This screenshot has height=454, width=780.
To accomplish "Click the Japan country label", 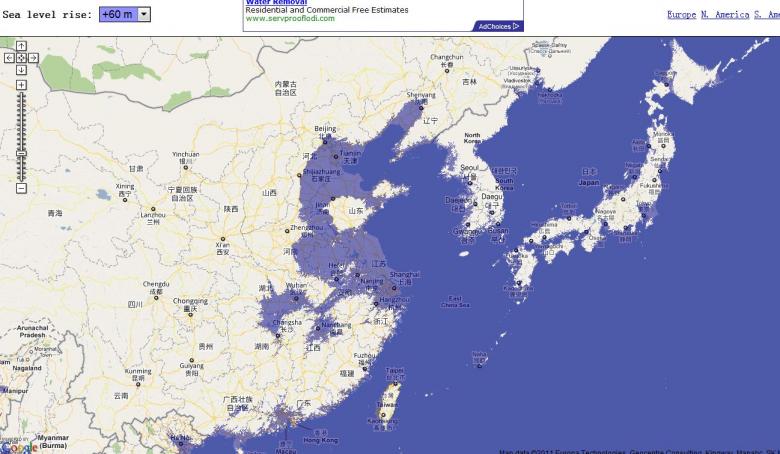I will [x=589, y=182].
